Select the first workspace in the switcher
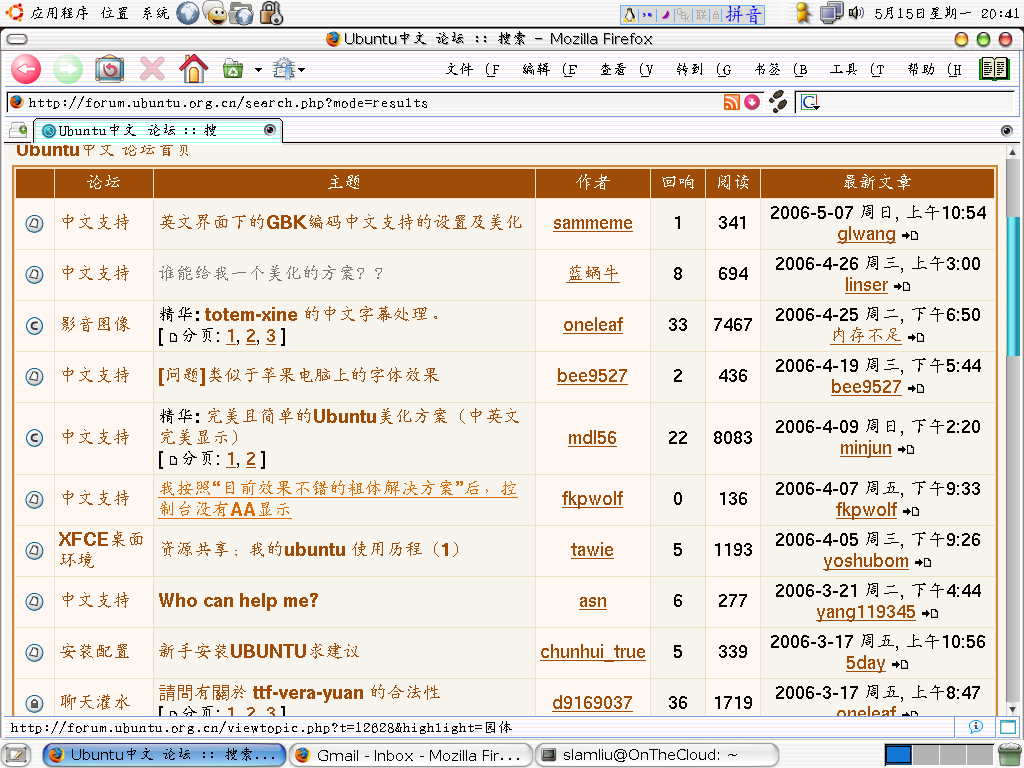The image size is (1024, 768). [898, 756]
